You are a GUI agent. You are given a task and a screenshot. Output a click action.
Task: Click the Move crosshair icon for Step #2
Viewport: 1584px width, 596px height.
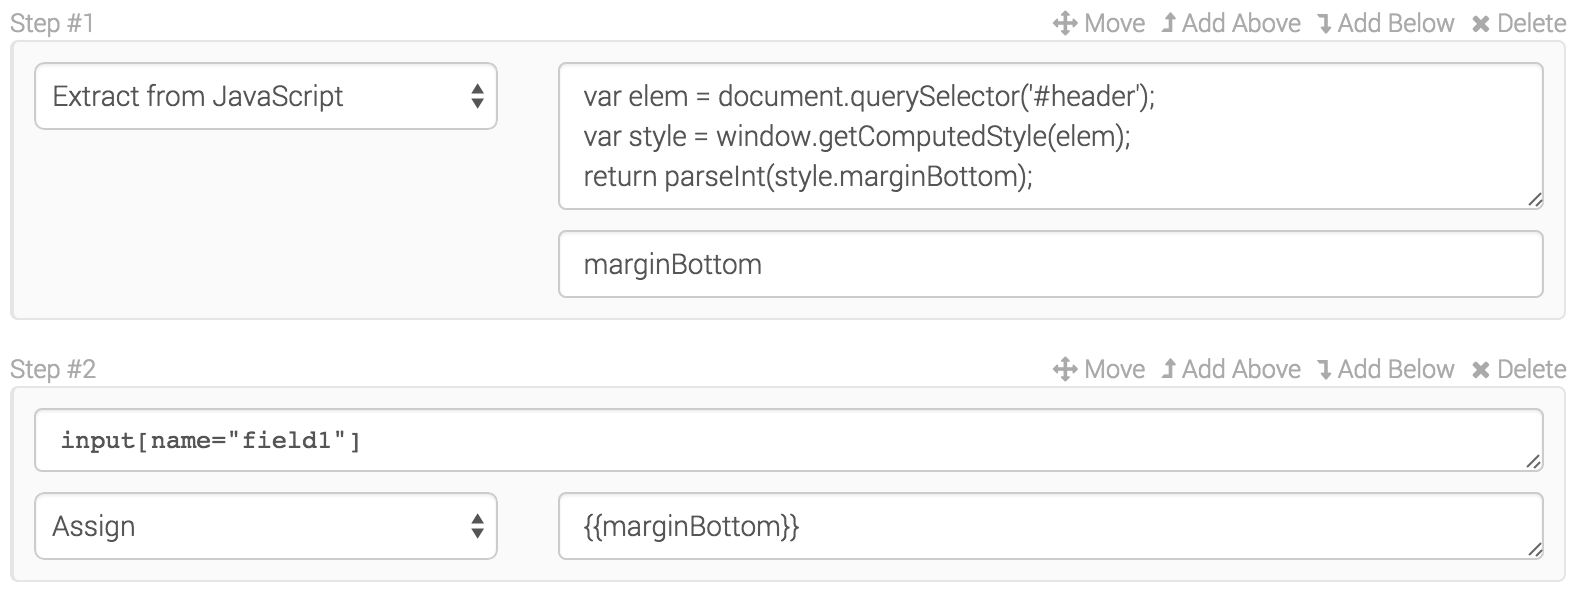click(x=1063, y=368)
